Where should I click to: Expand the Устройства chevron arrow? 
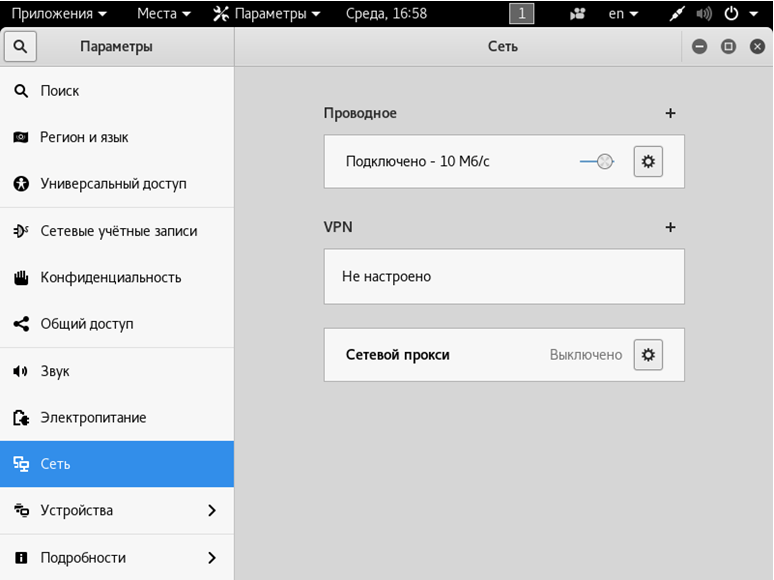pos(212,510)
